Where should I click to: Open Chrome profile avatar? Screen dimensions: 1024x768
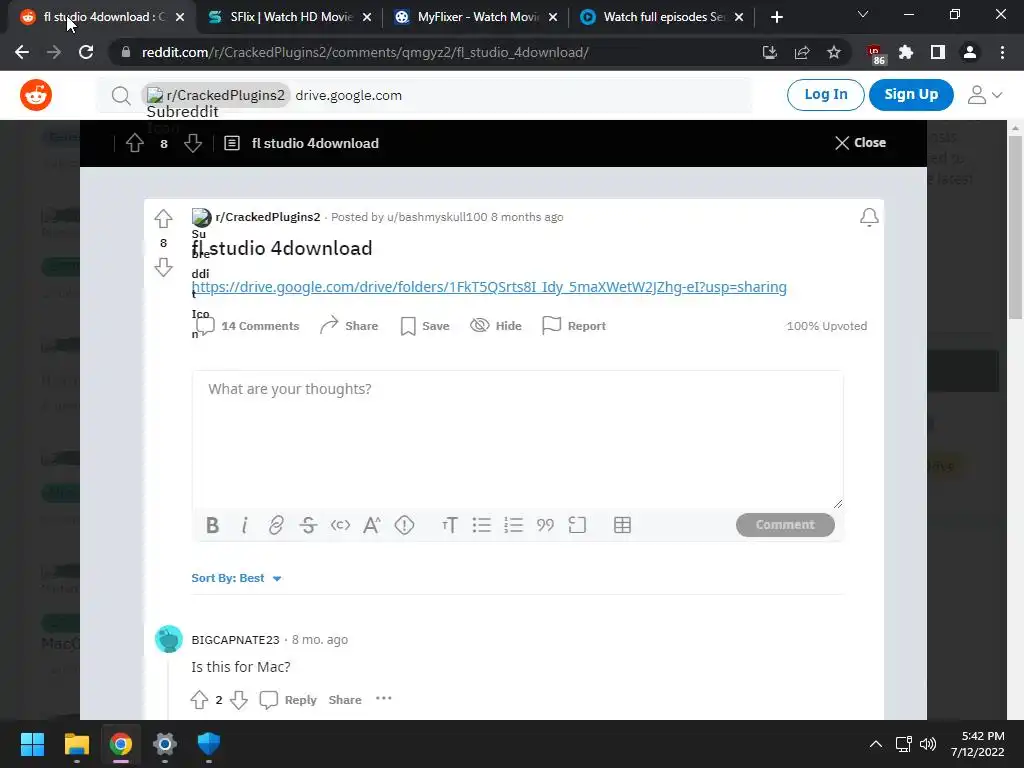coord(970,52)
